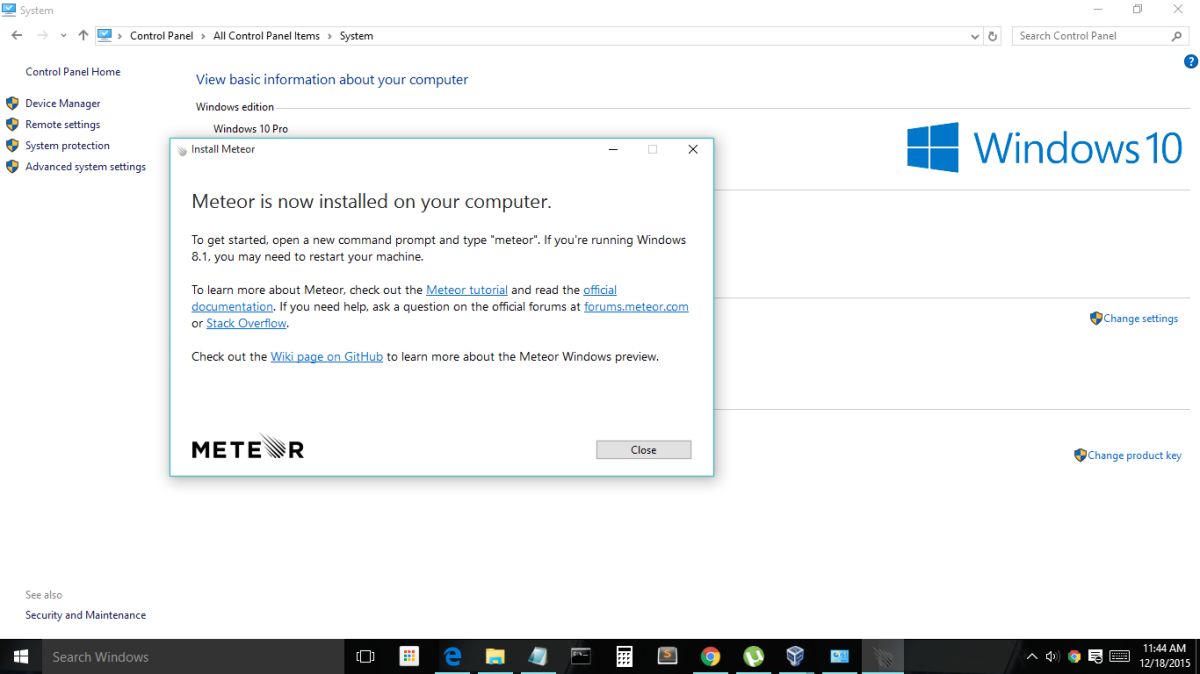Open Advanced system settings
1200x674 pixels.
[x=85, y=166]
